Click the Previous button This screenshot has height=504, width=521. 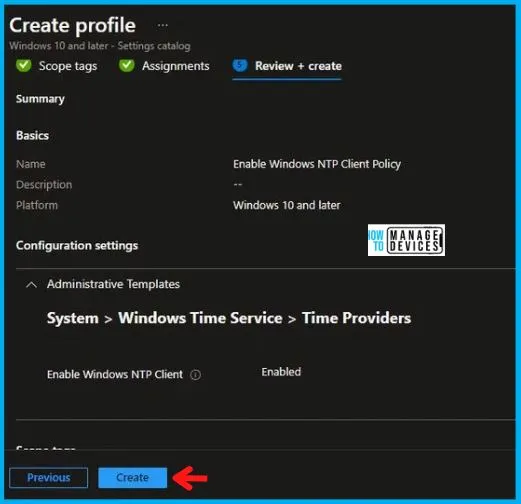(49, 478)
